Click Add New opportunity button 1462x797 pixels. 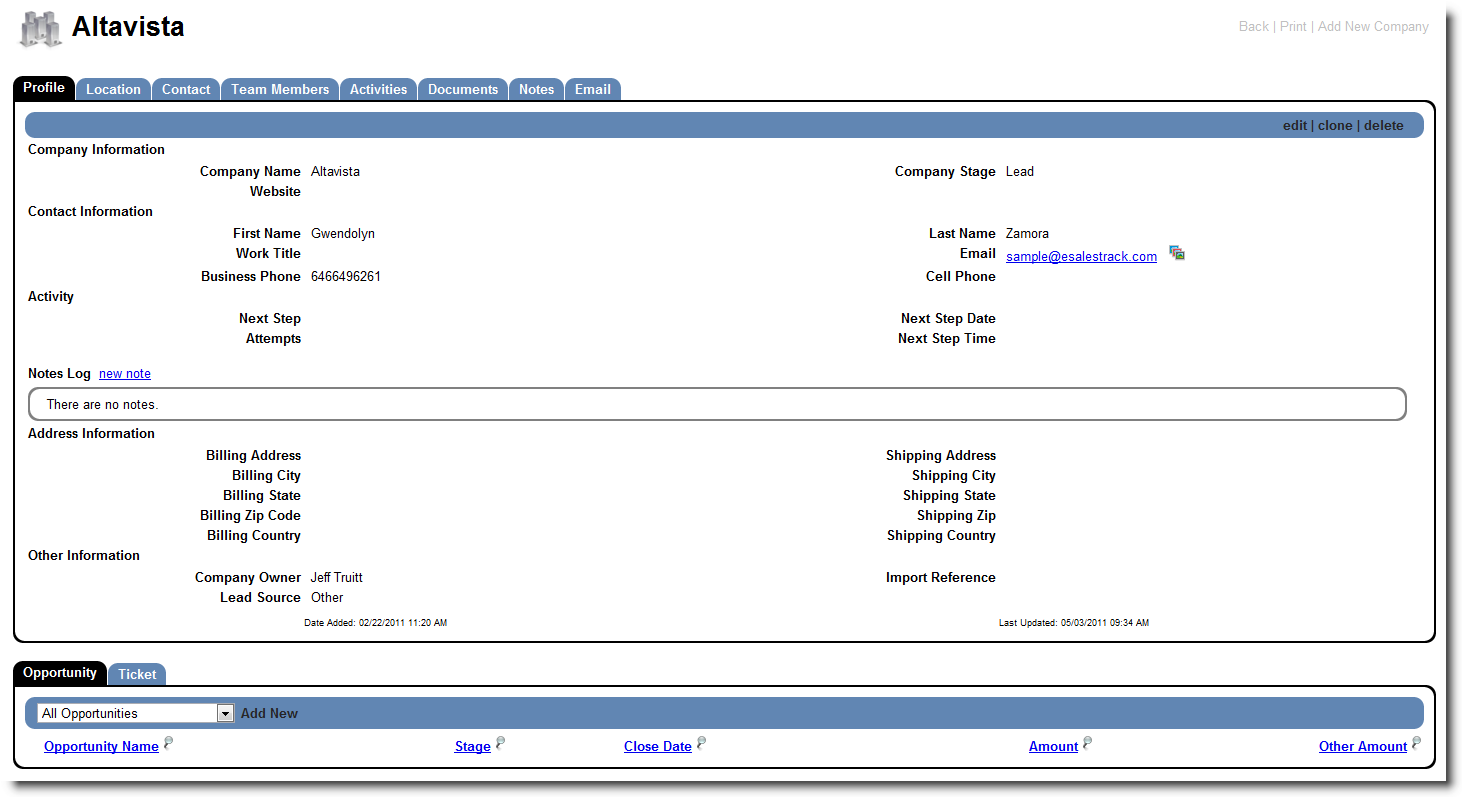point(269,713)
